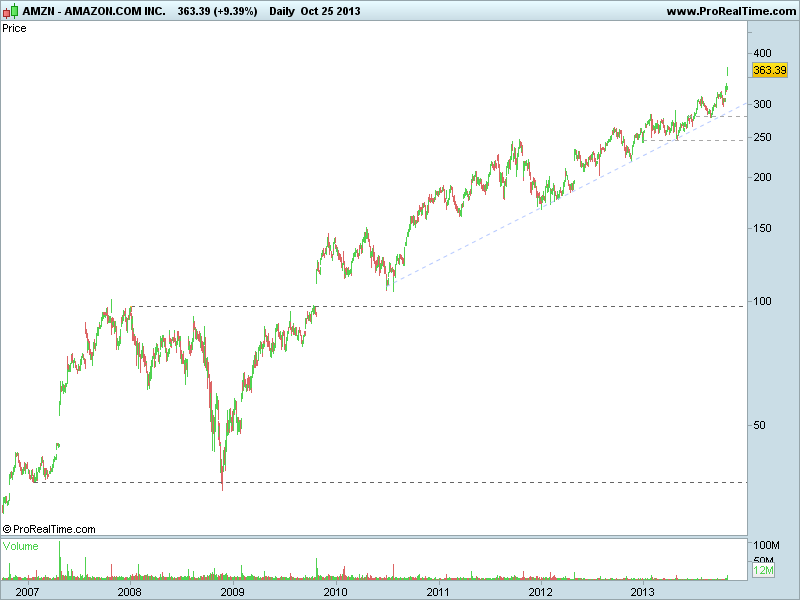800x600 pixels.
Task: Click the 2008 date axis label
Action: coord(130,592)
